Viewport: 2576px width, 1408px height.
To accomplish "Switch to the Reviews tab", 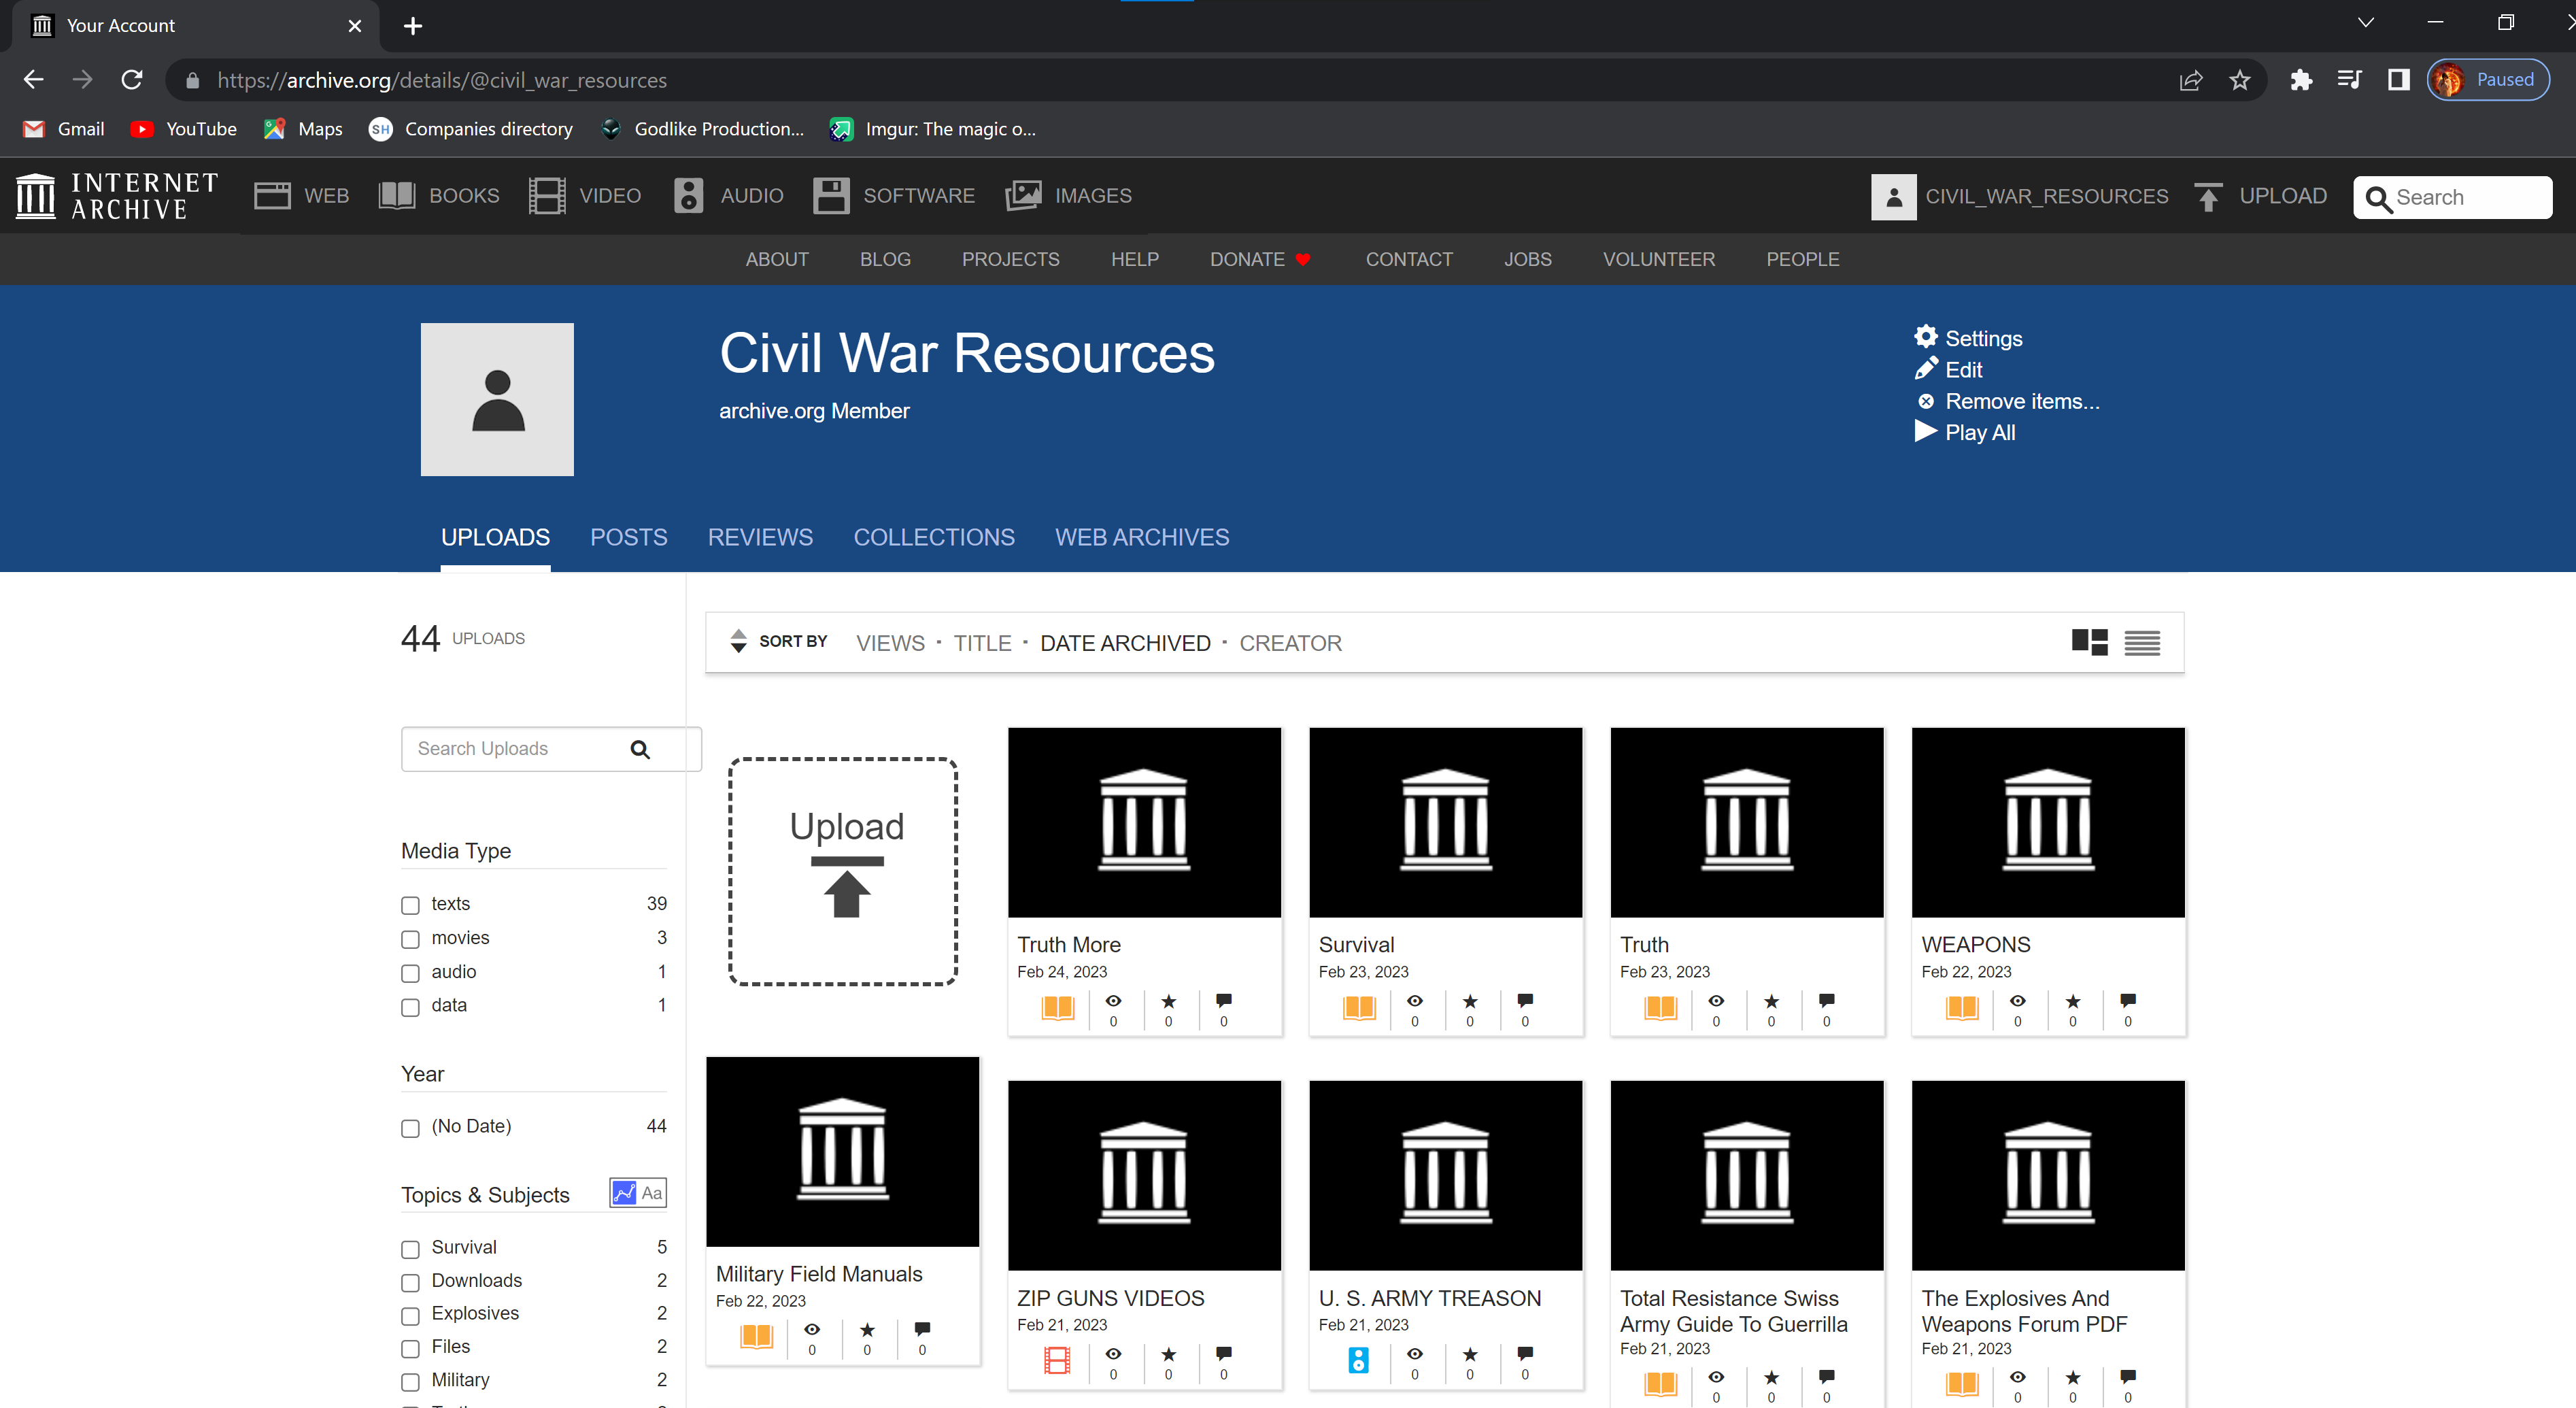I will 760,537.
